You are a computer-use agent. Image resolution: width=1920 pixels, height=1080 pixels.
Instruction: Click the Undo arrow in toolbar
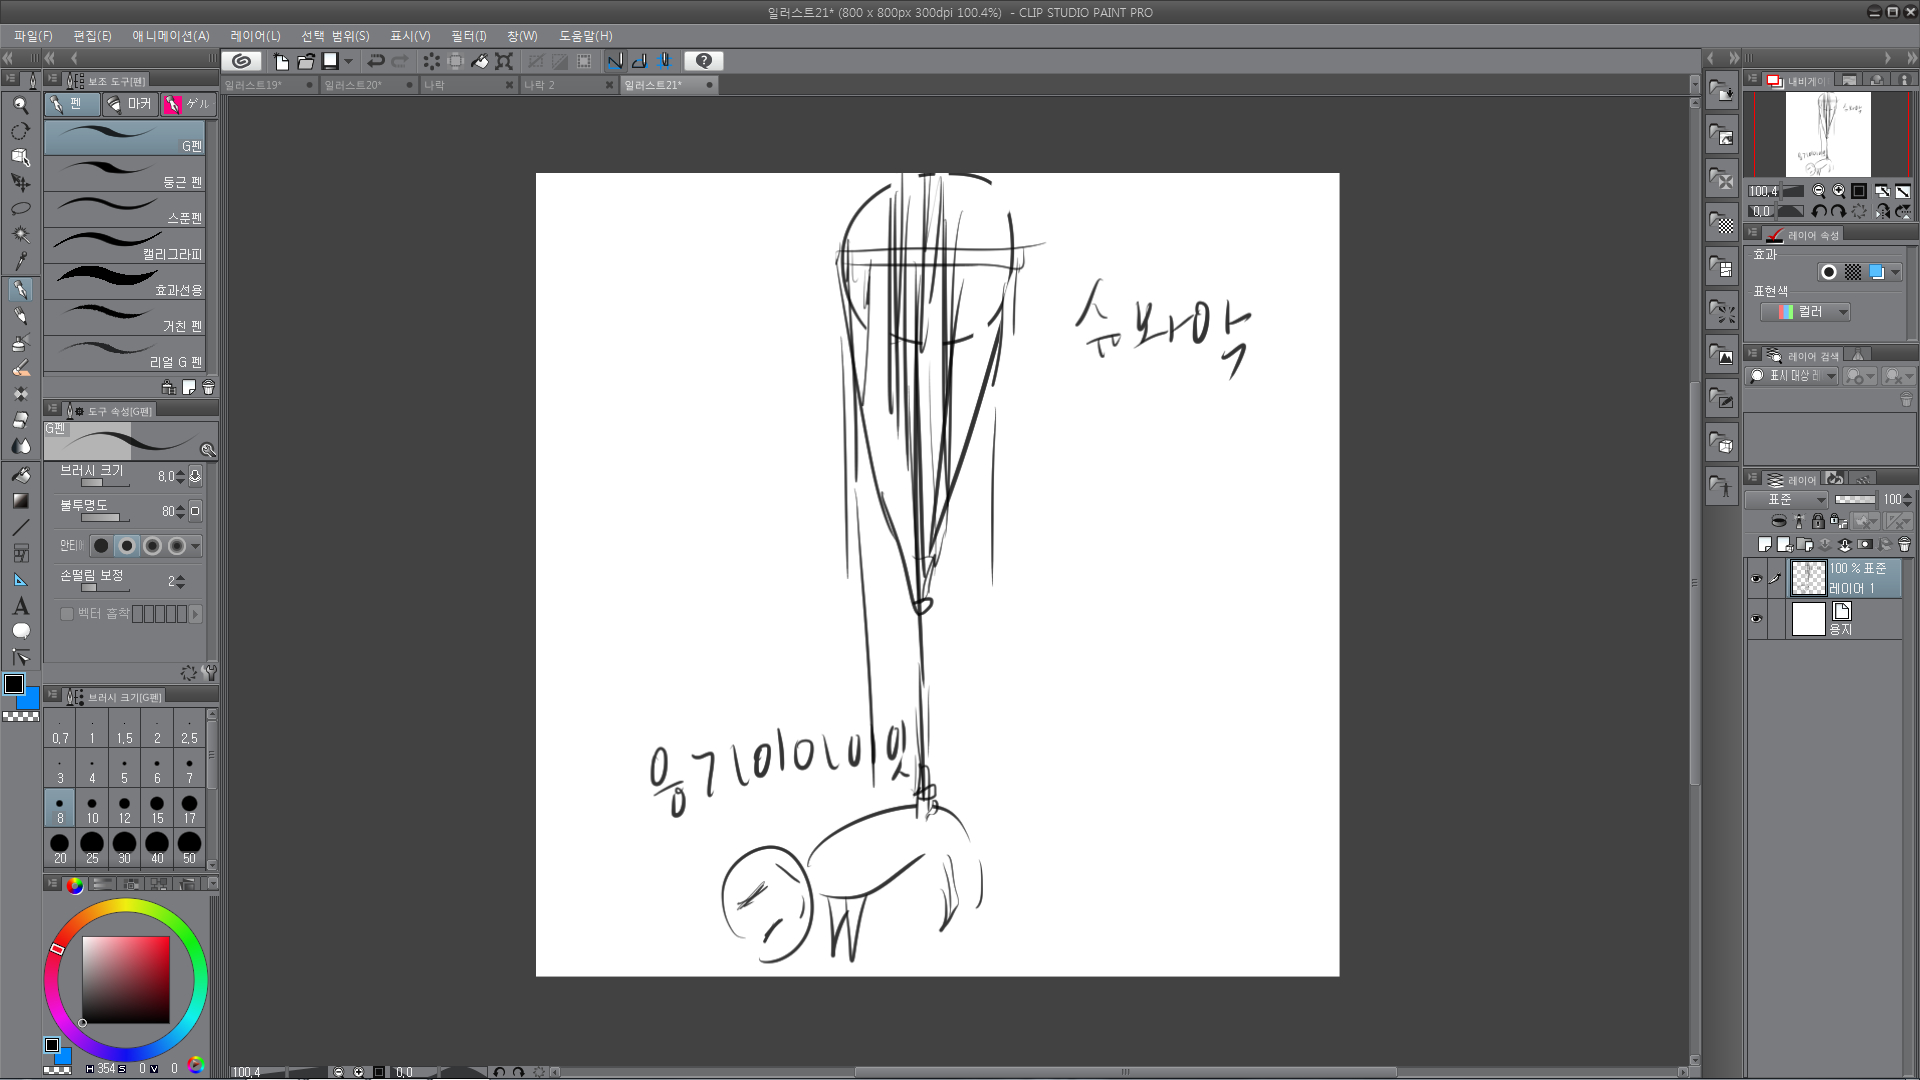[x=376, y=61]
